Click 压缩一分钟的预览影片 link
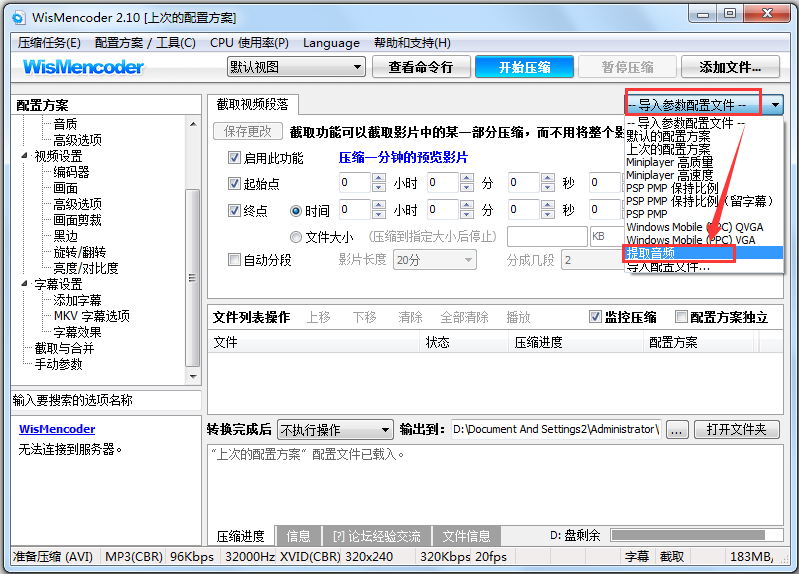This screenshot has width=799, height=574. point(403,158)
